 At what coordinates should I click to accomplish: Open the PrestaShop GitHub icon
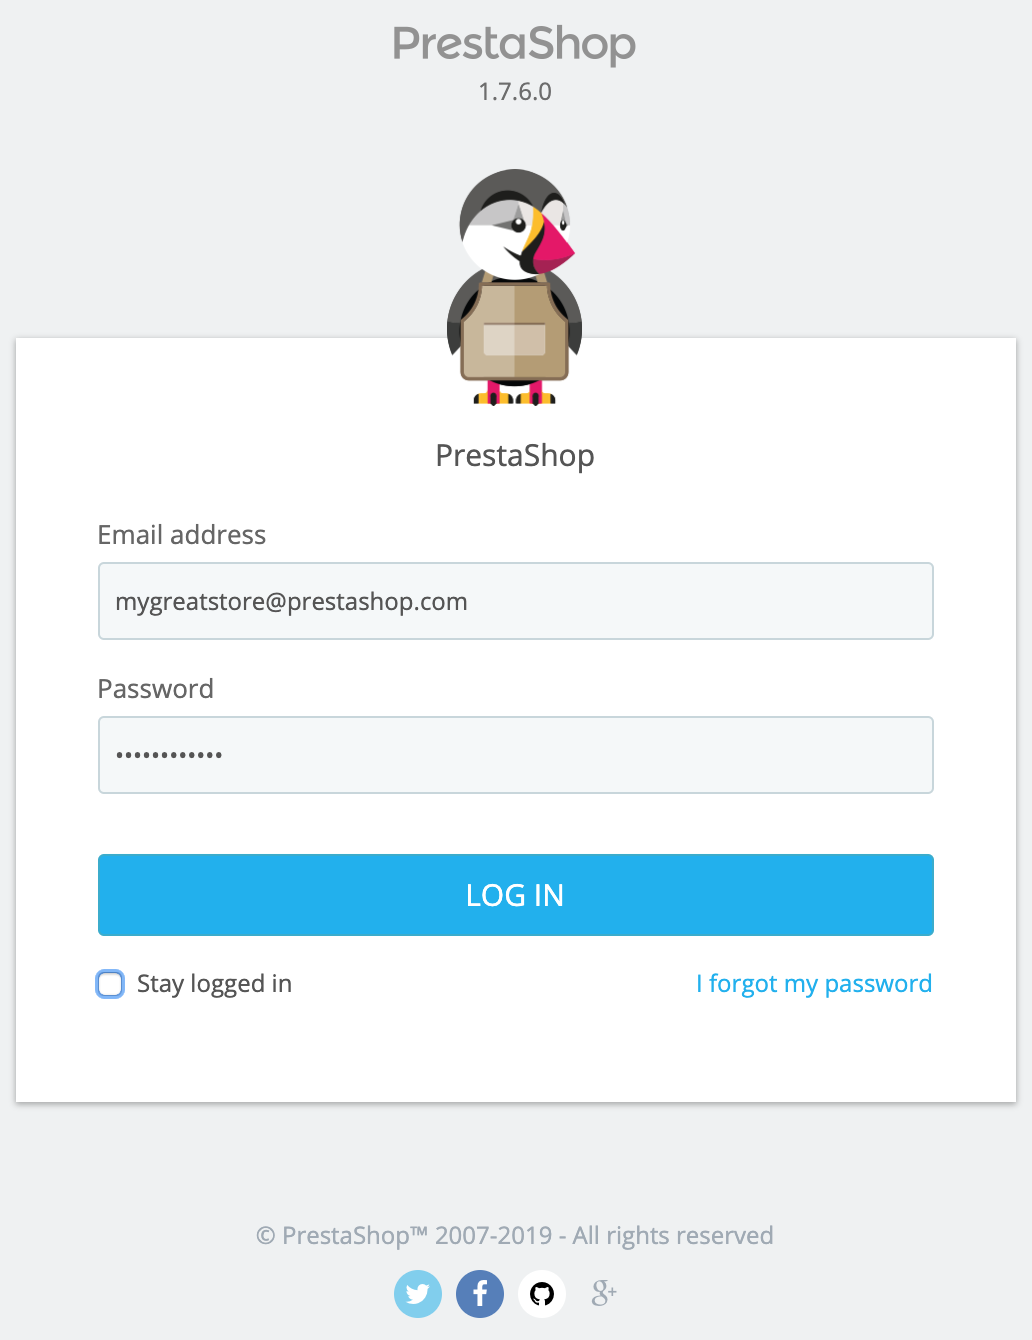tap(542, 1294)
